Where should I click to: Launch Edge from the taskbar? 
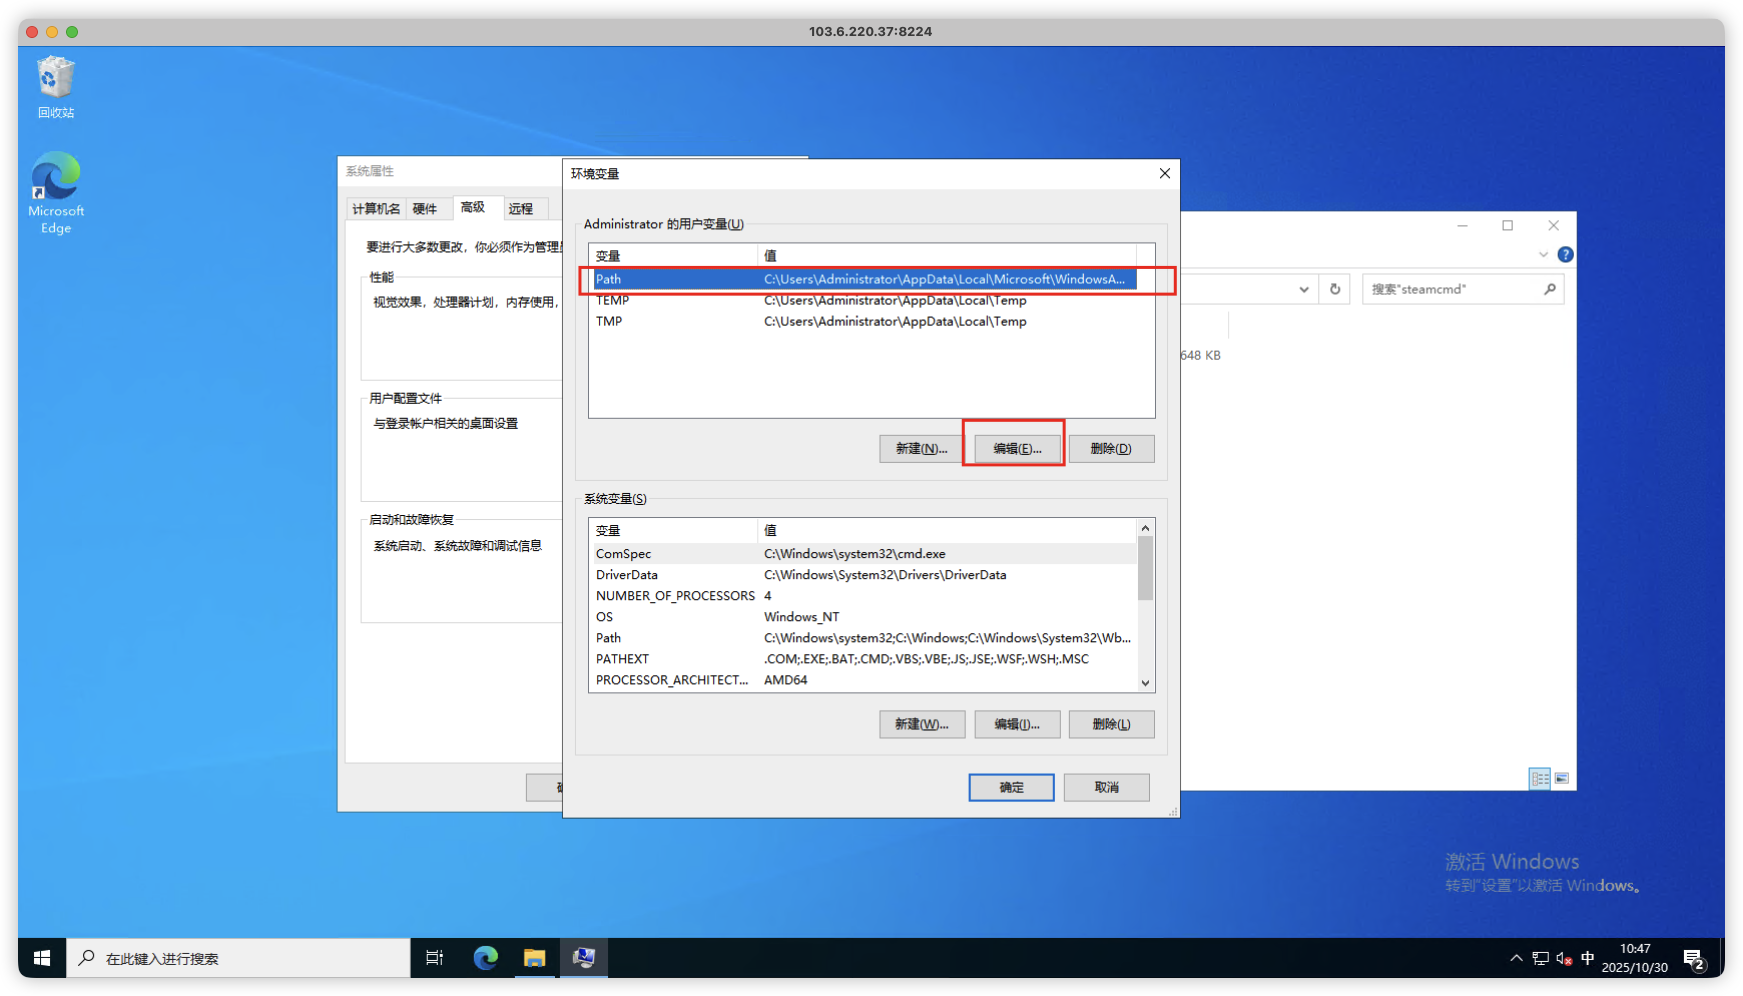486,958
